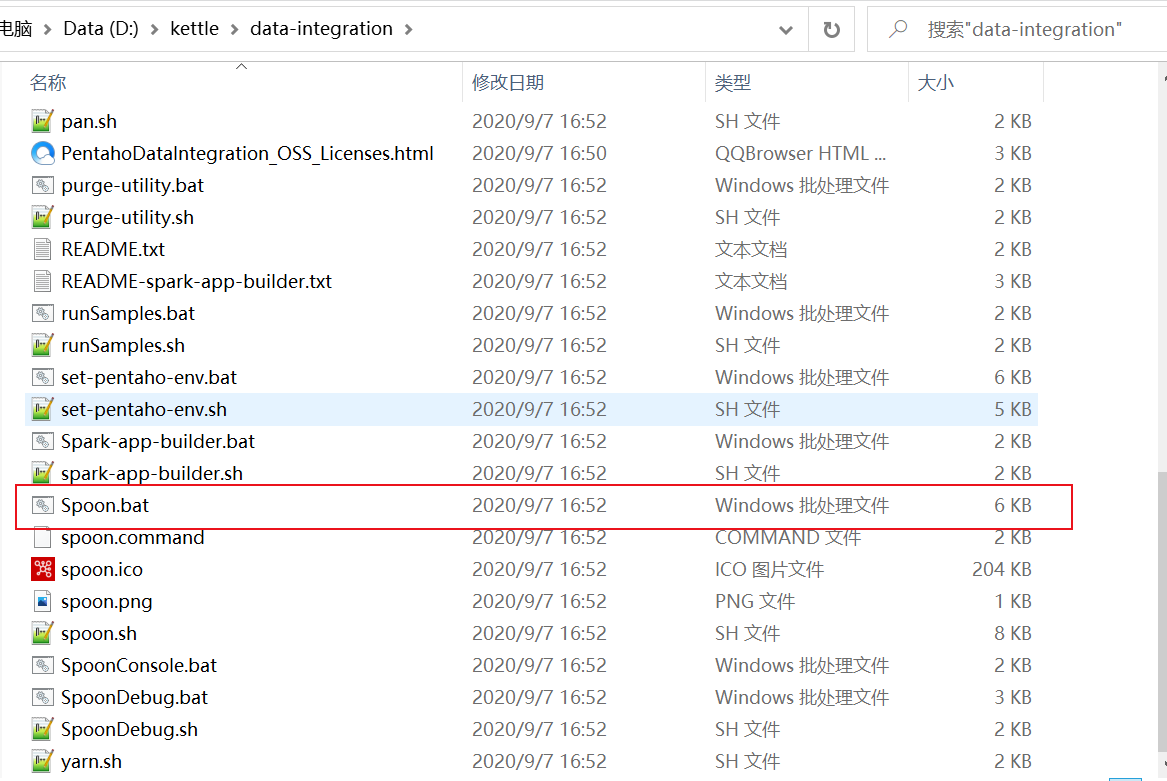Viewport: 1167px width, 781px height.
Task: Select spoon.png file name
Action: tap(106, 601)
